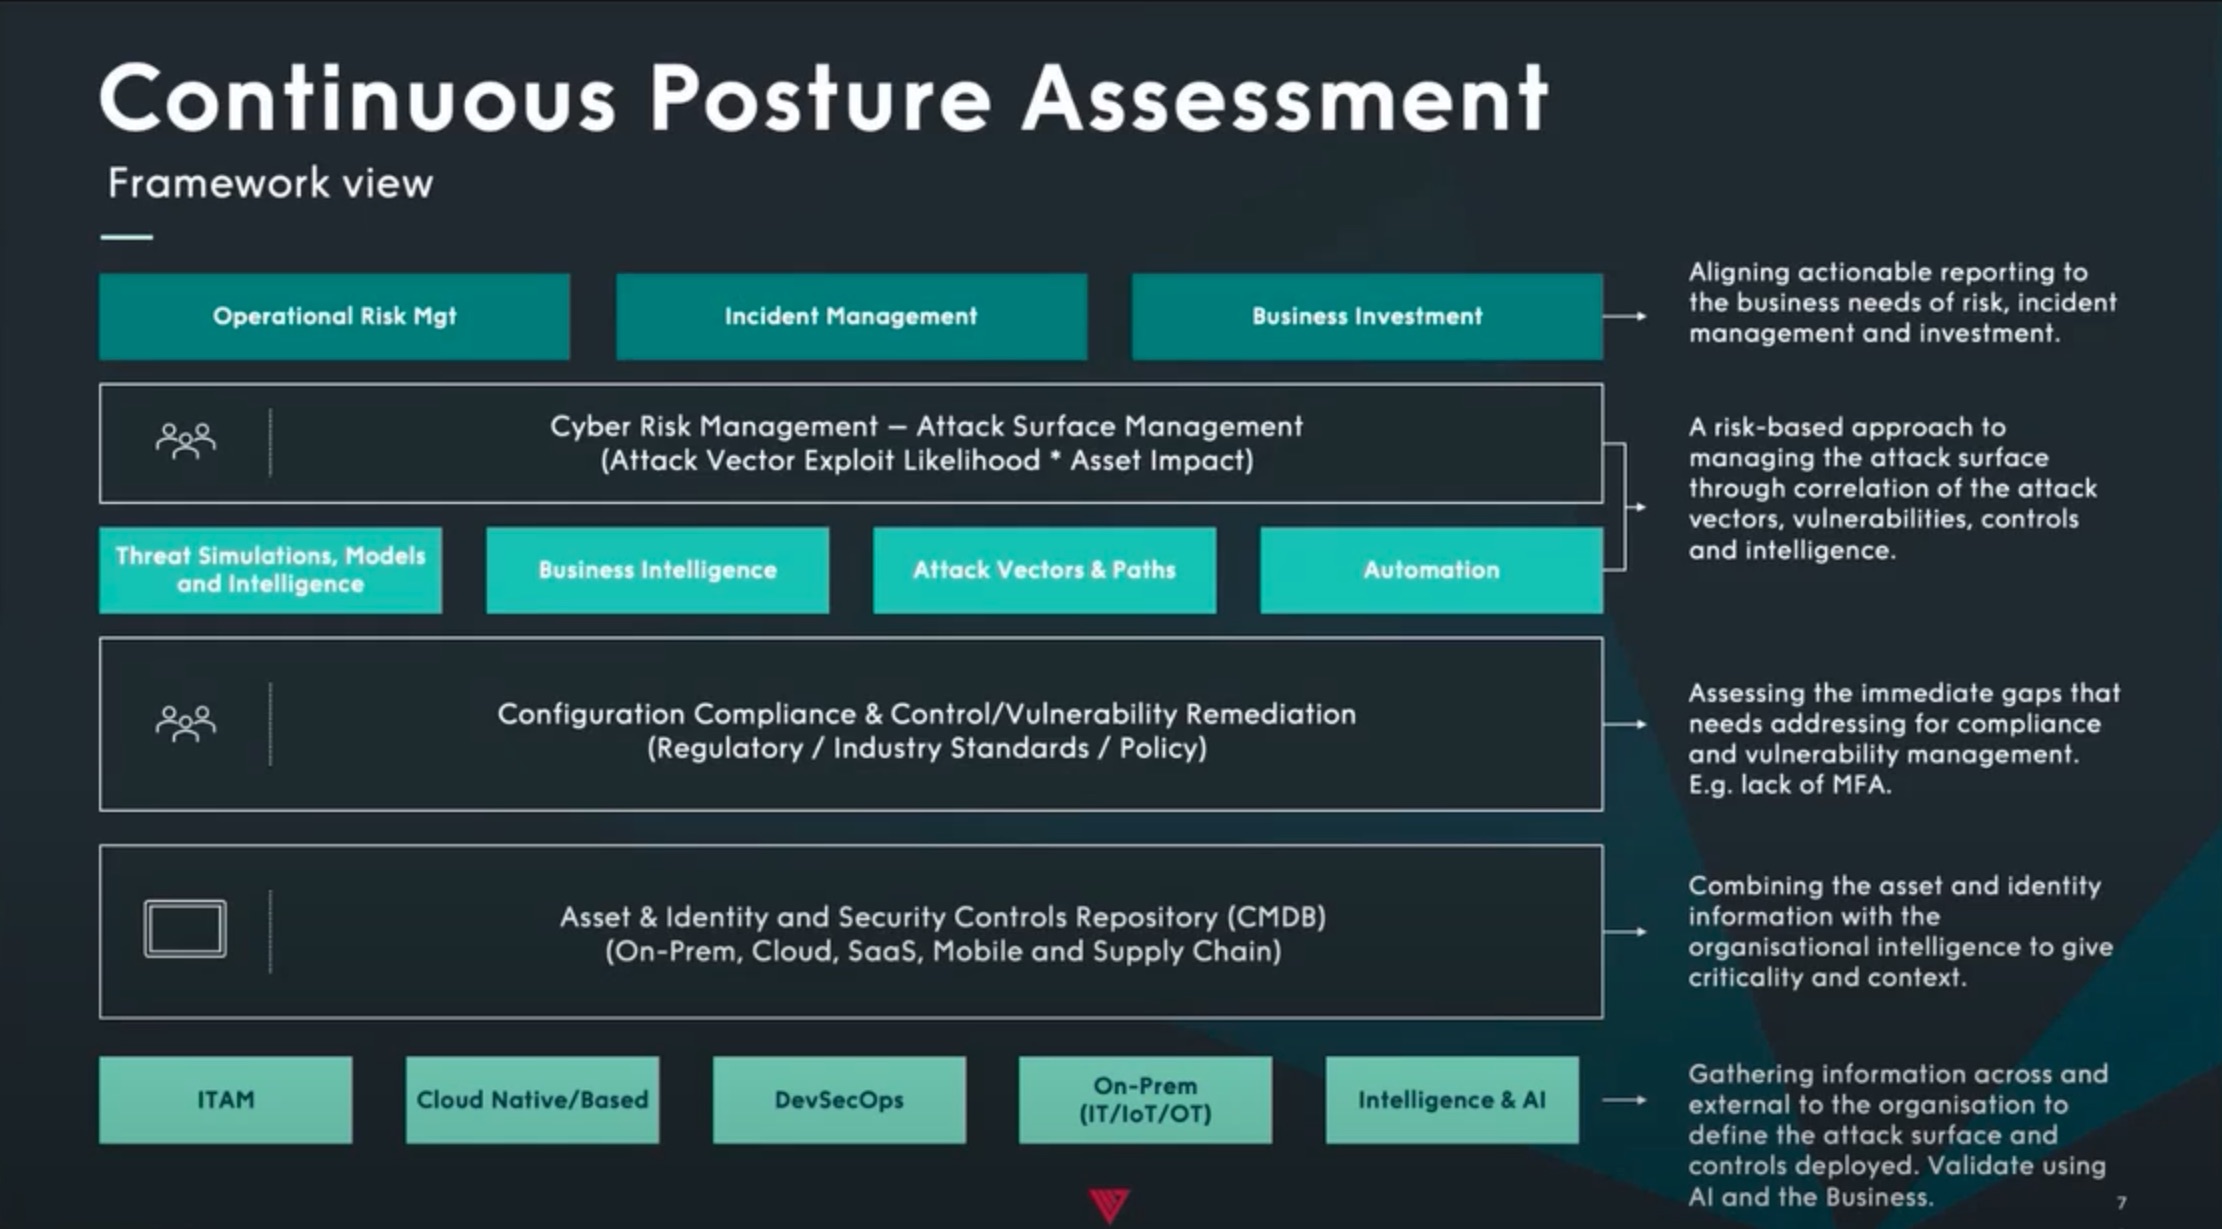The height and width of the screenshot is (1229, 2222).
Task: Select the Incident Management box
Action: tap(851, 316)
